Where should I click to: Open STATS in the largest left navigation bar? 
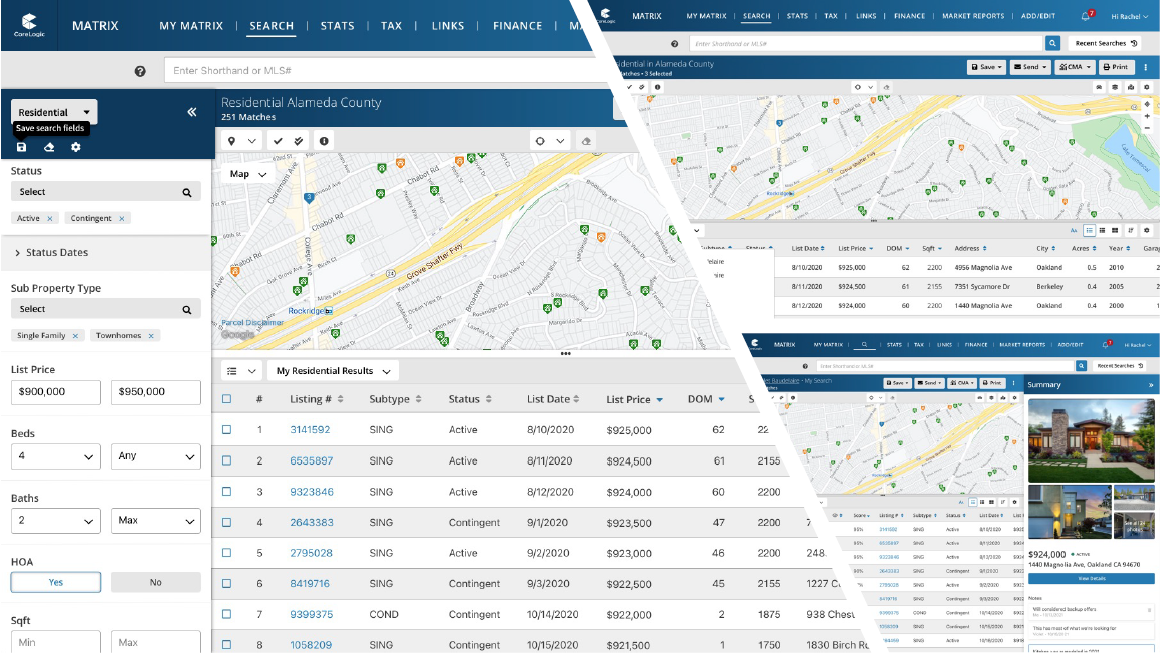(337, 26)
